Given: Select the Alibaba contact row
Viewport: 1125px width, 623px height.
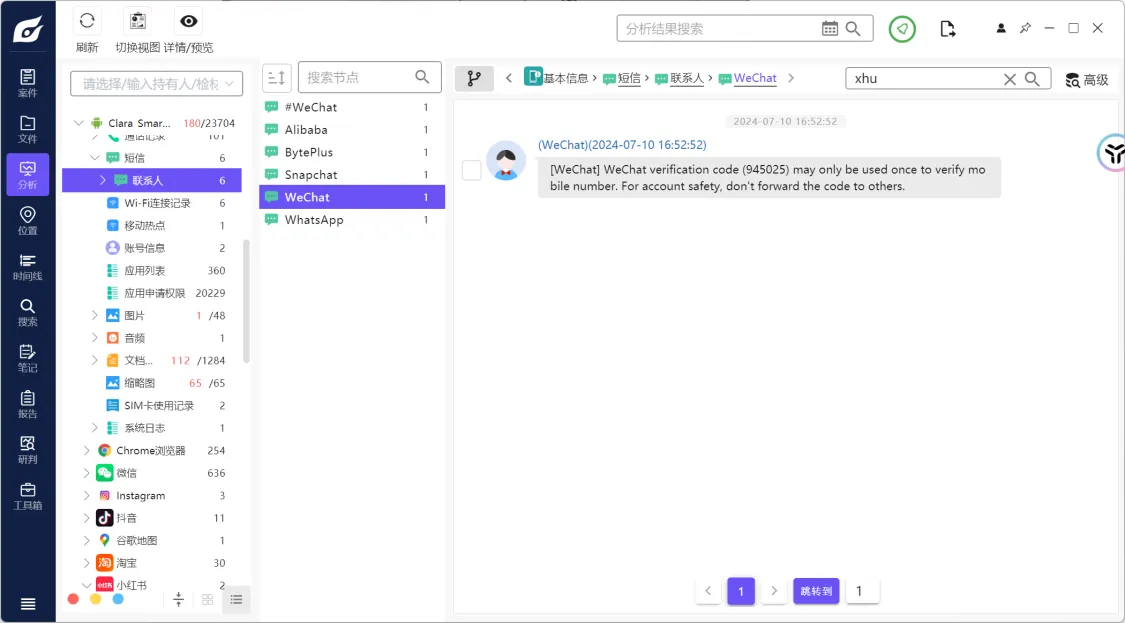Looking at the screenshot, I should 352,130.
